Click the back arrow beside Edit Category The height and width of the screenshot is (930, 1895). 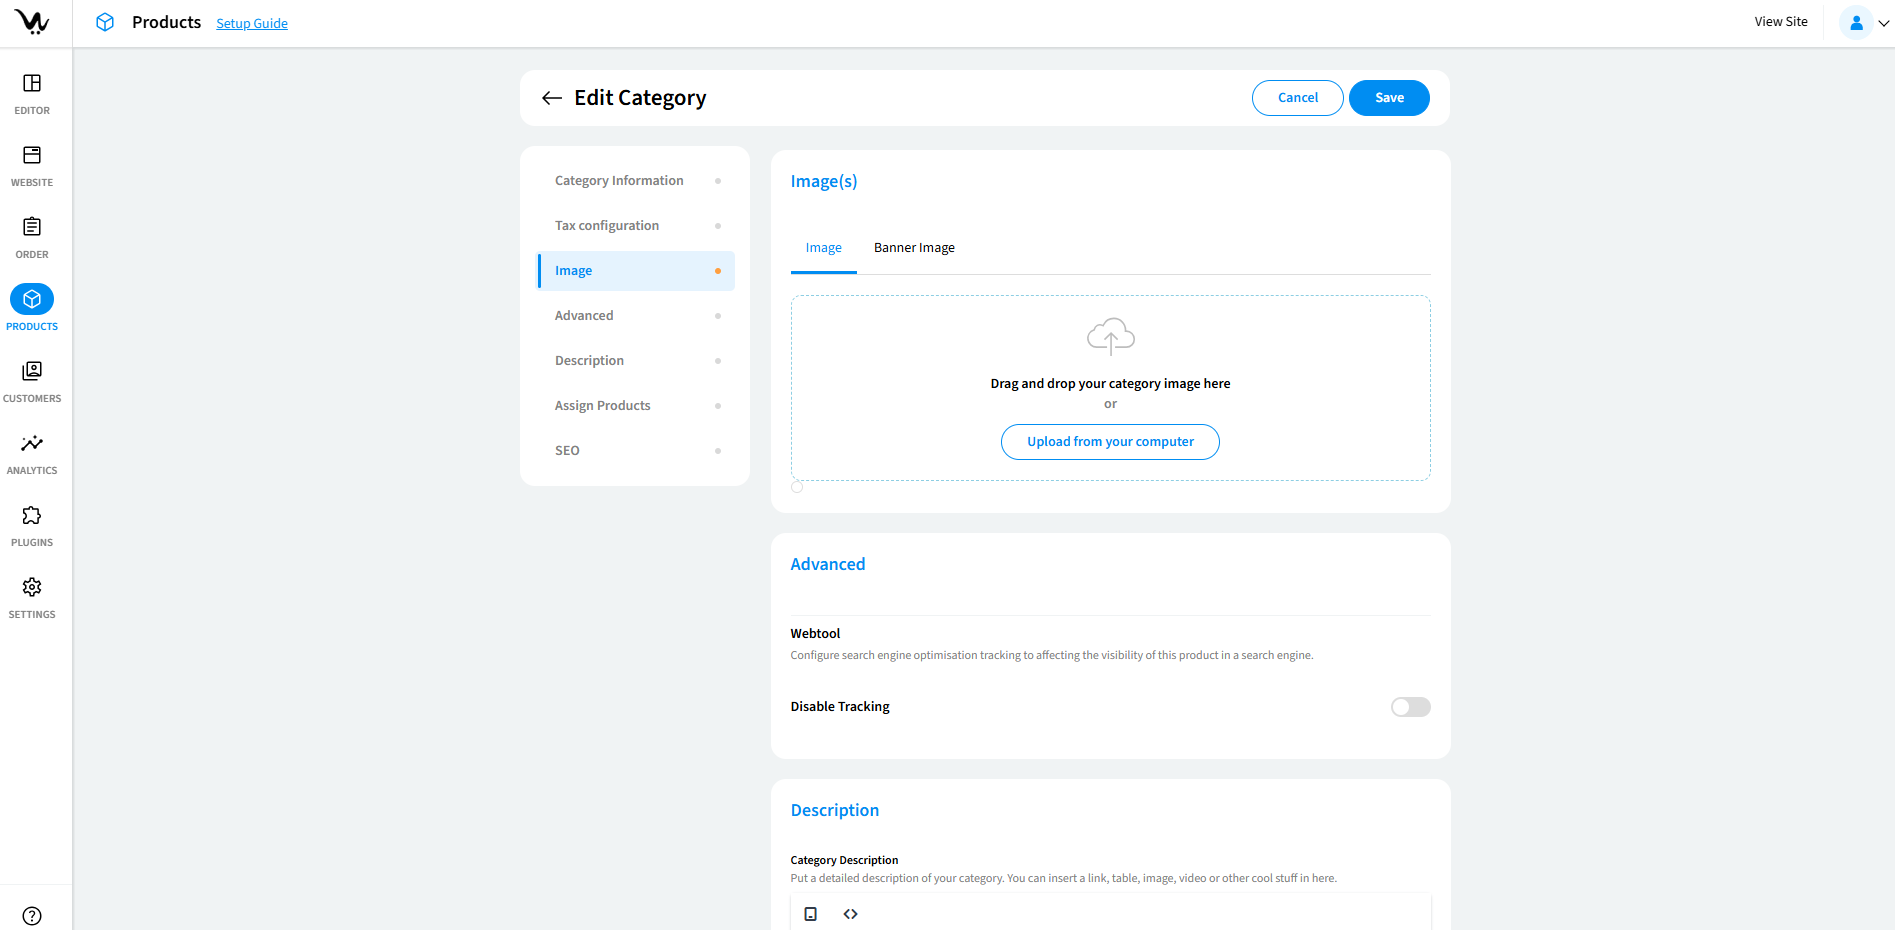click(551, 98)
